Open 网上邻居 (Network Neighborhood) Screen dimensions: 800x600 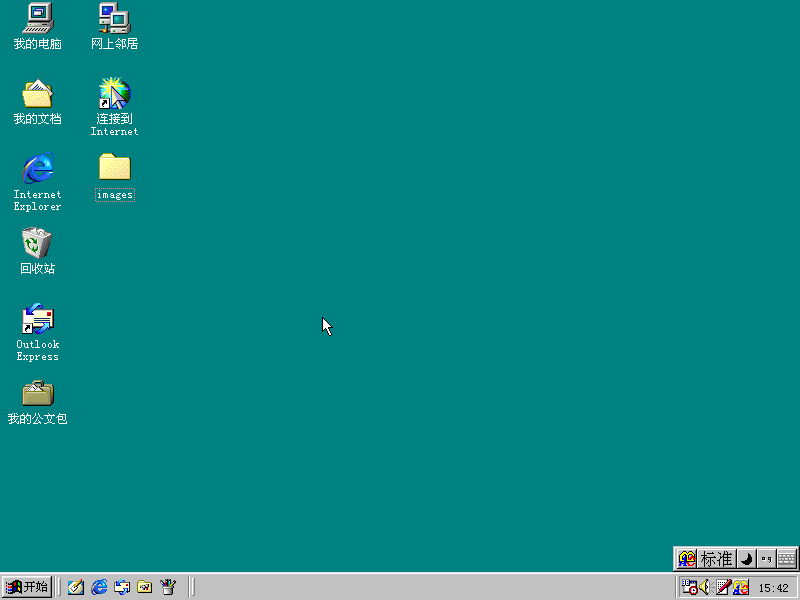113,25
